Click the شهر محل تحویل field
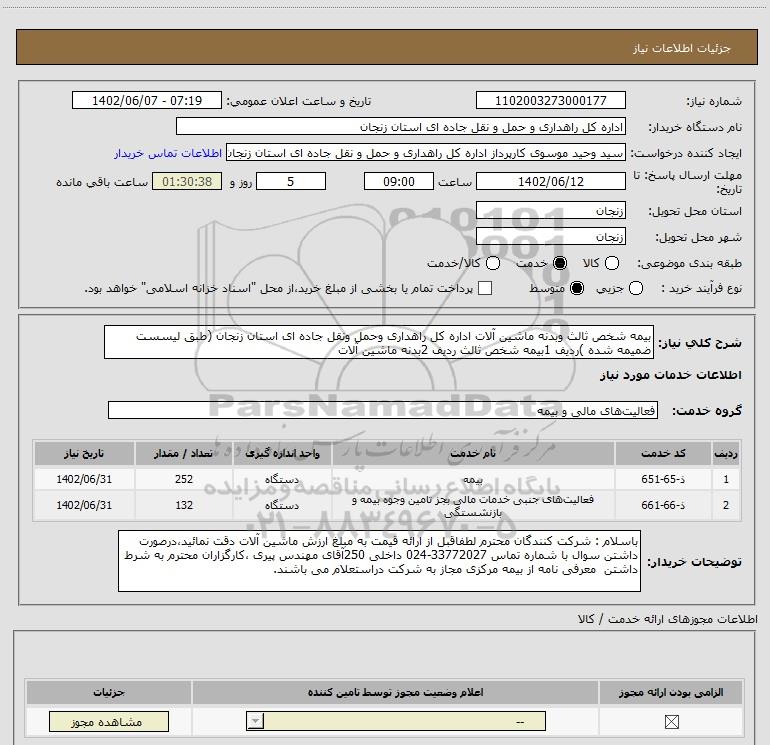Viewport: 770px width, 745px height. click(x=550, y=237)
